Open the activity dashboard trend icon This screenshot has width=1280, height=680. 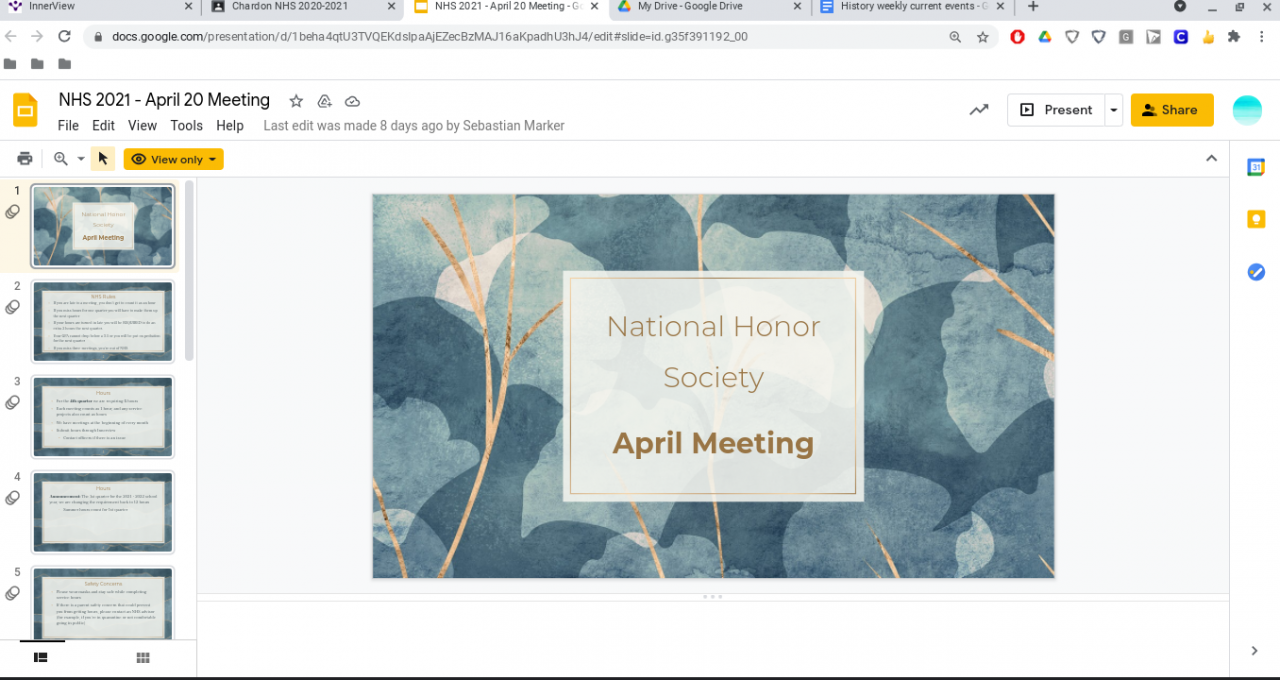(x=979, y=110)
